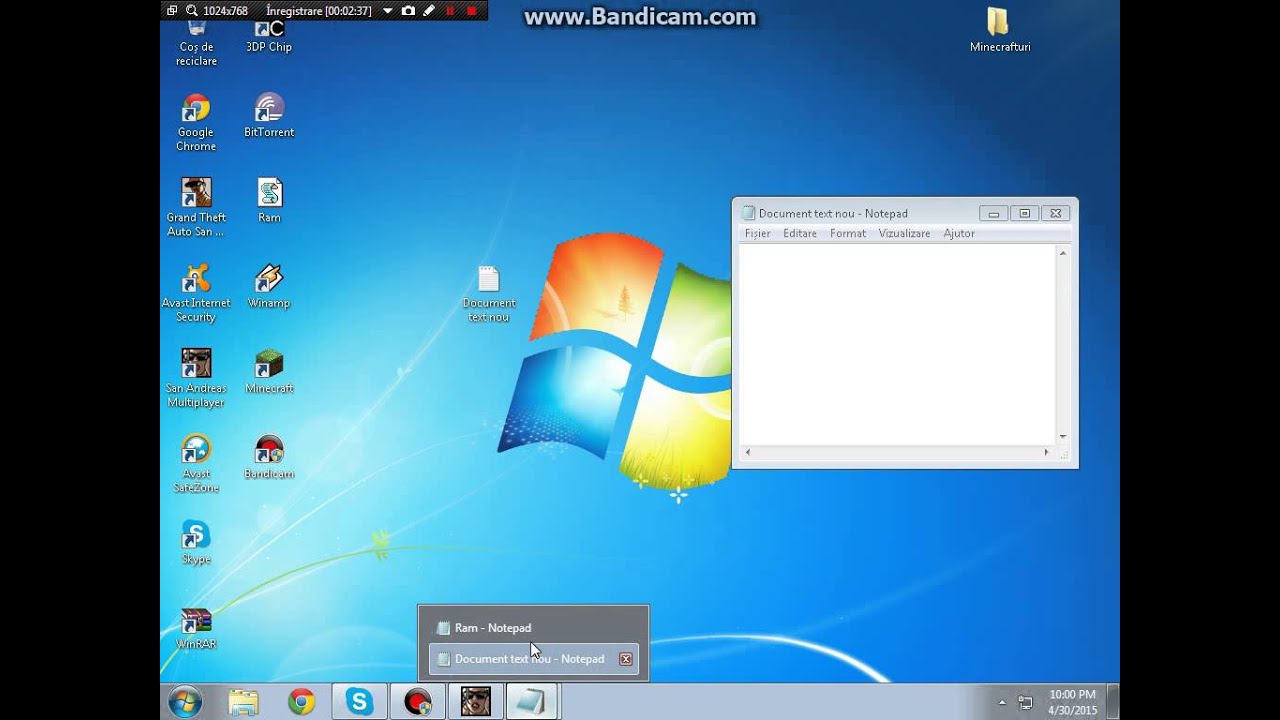Select the 3DP Chip desktop shortcut
Viewport: 1280px width, 720px height.
coord(269,36)
